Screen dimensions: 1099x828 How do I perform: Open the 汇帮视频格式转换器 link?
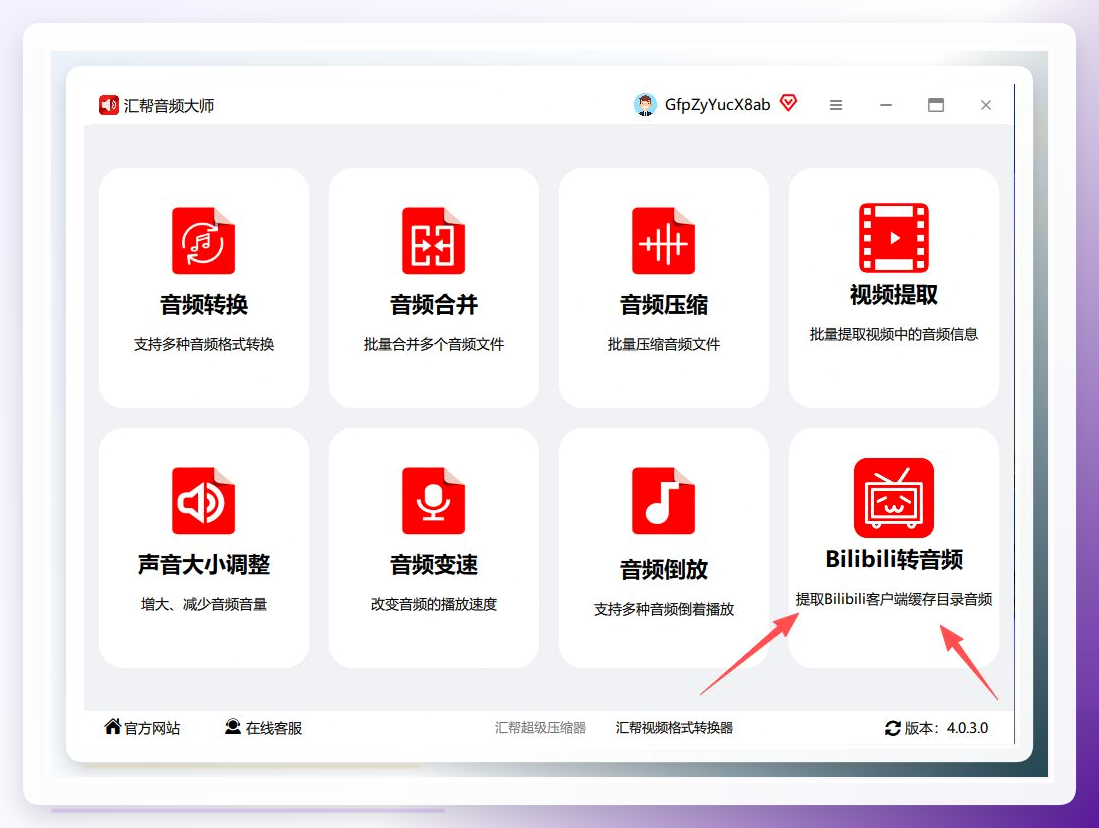click(674, 728)
